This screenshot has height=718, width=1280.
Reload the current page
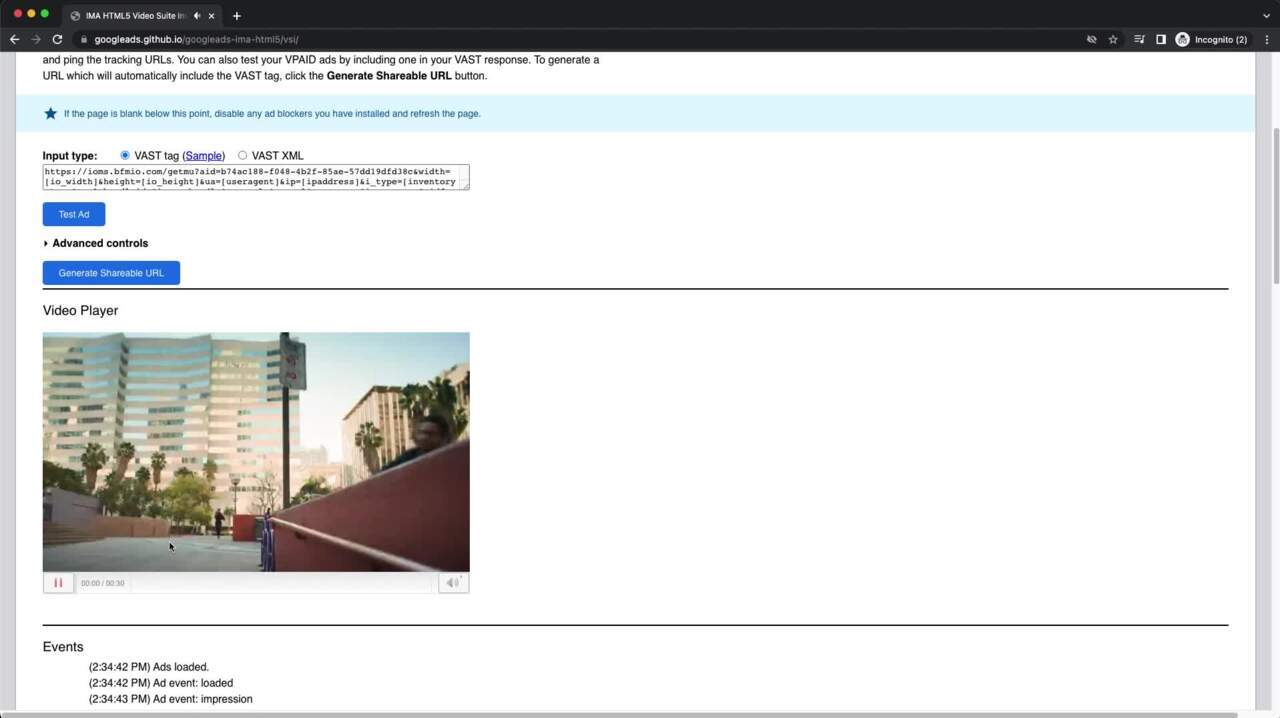[x=57, y=40]
